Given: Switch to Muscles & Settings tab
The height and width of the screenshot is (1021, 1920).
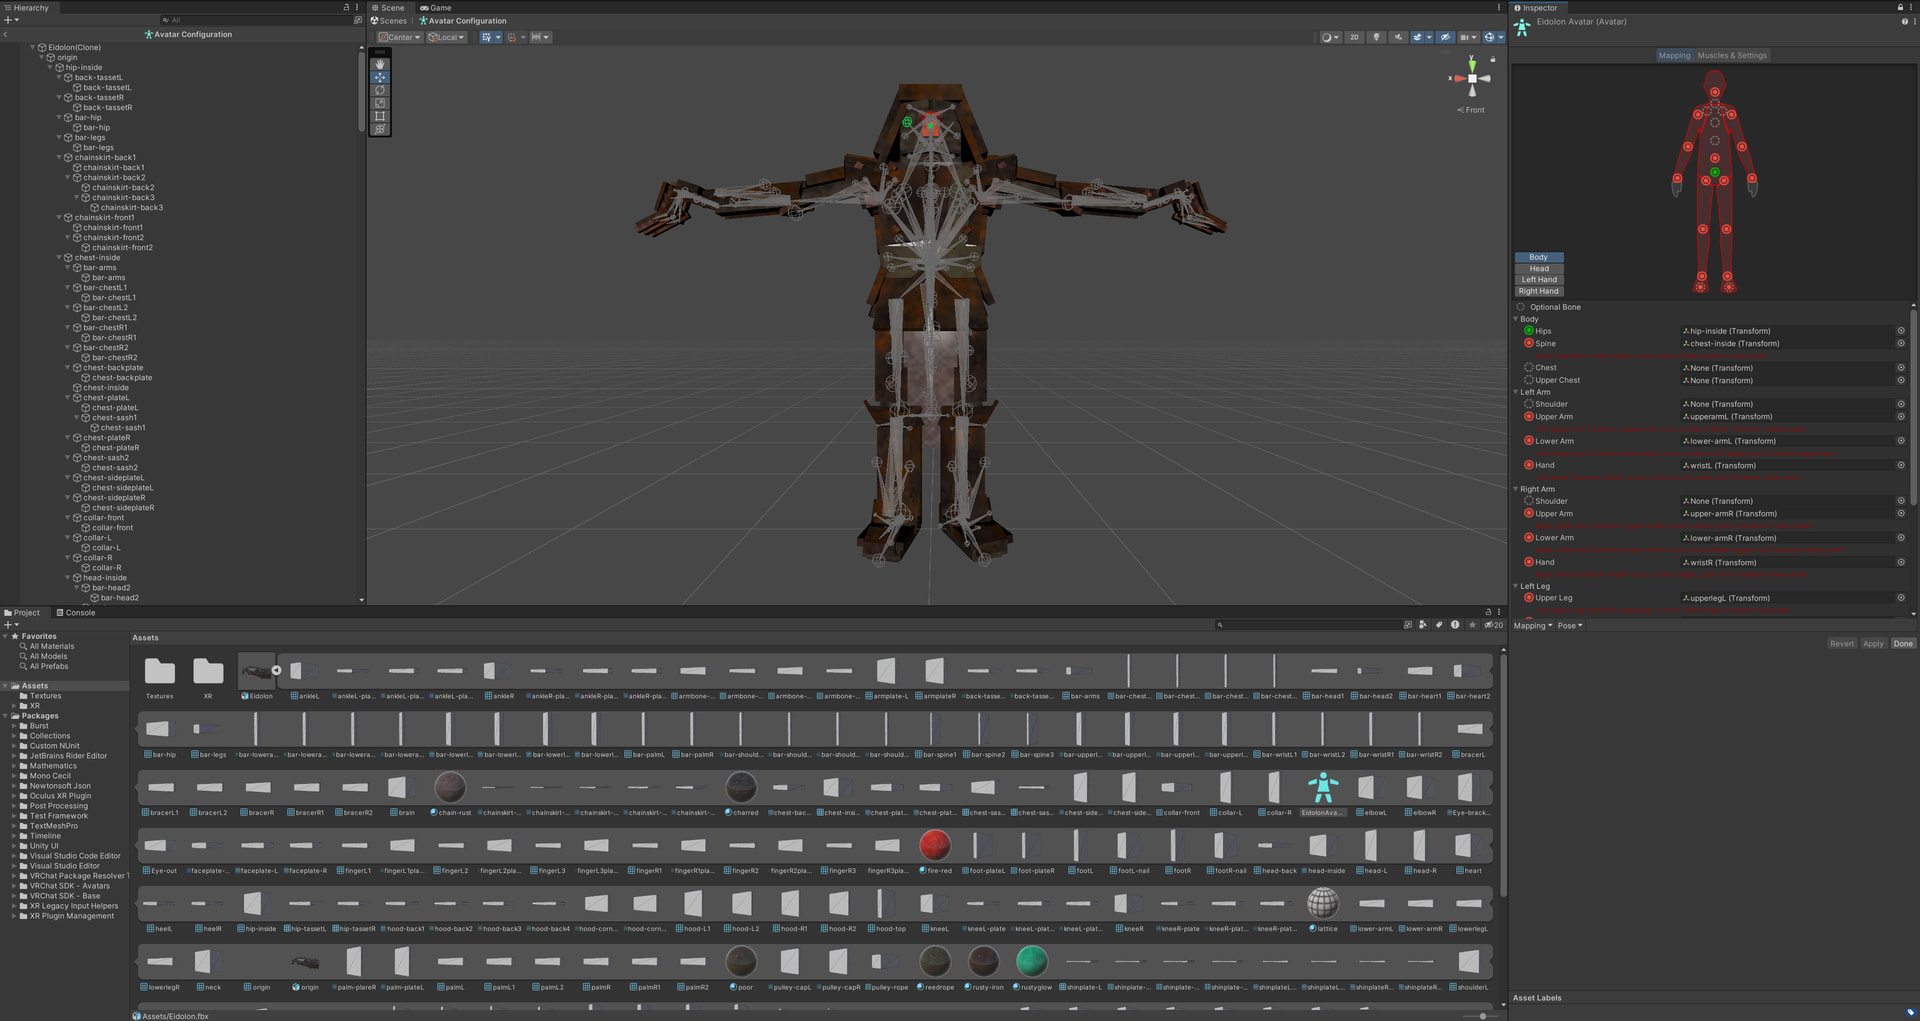Looking at the screenshot, I should (x=1732, y=56).
